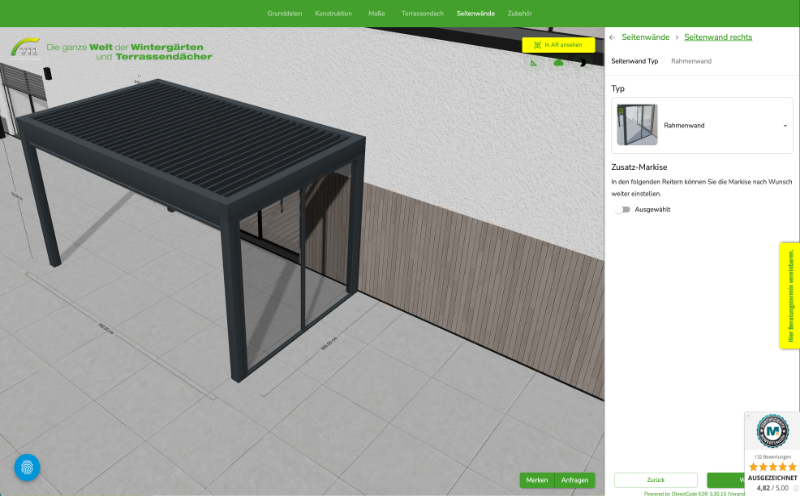Open the certified reviews seal badge
Screen dimensions: 800x497
click(x=772, y=431)
